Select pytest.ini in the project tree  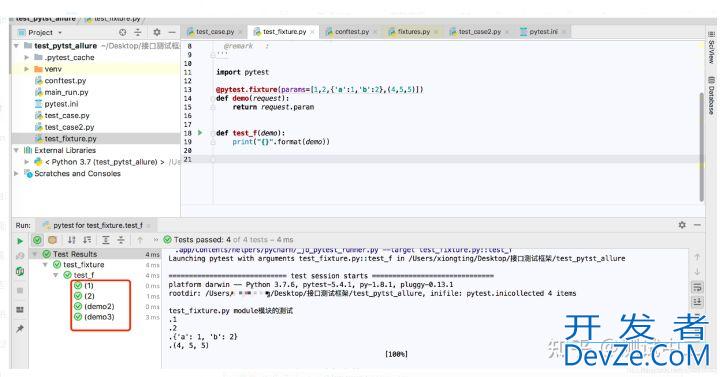pyautogui.click(x=61, y=104)
